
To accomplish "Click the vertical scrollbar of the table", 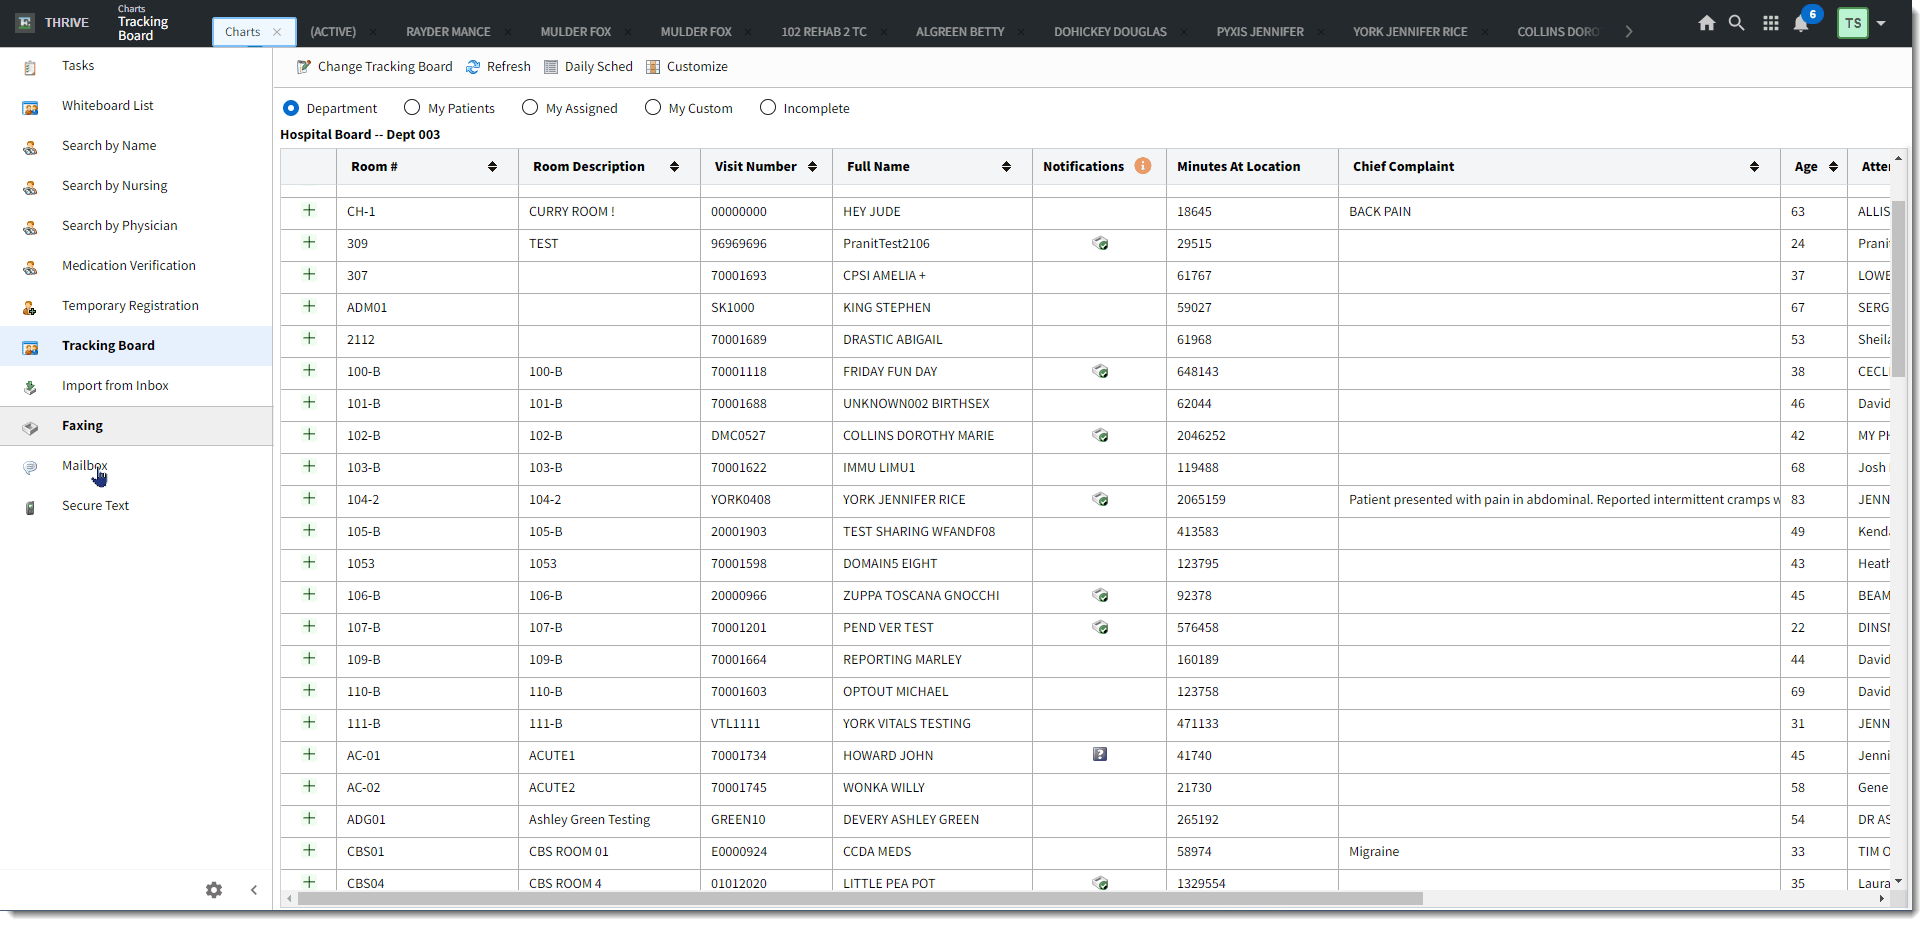I will [x=1898, y=288].
